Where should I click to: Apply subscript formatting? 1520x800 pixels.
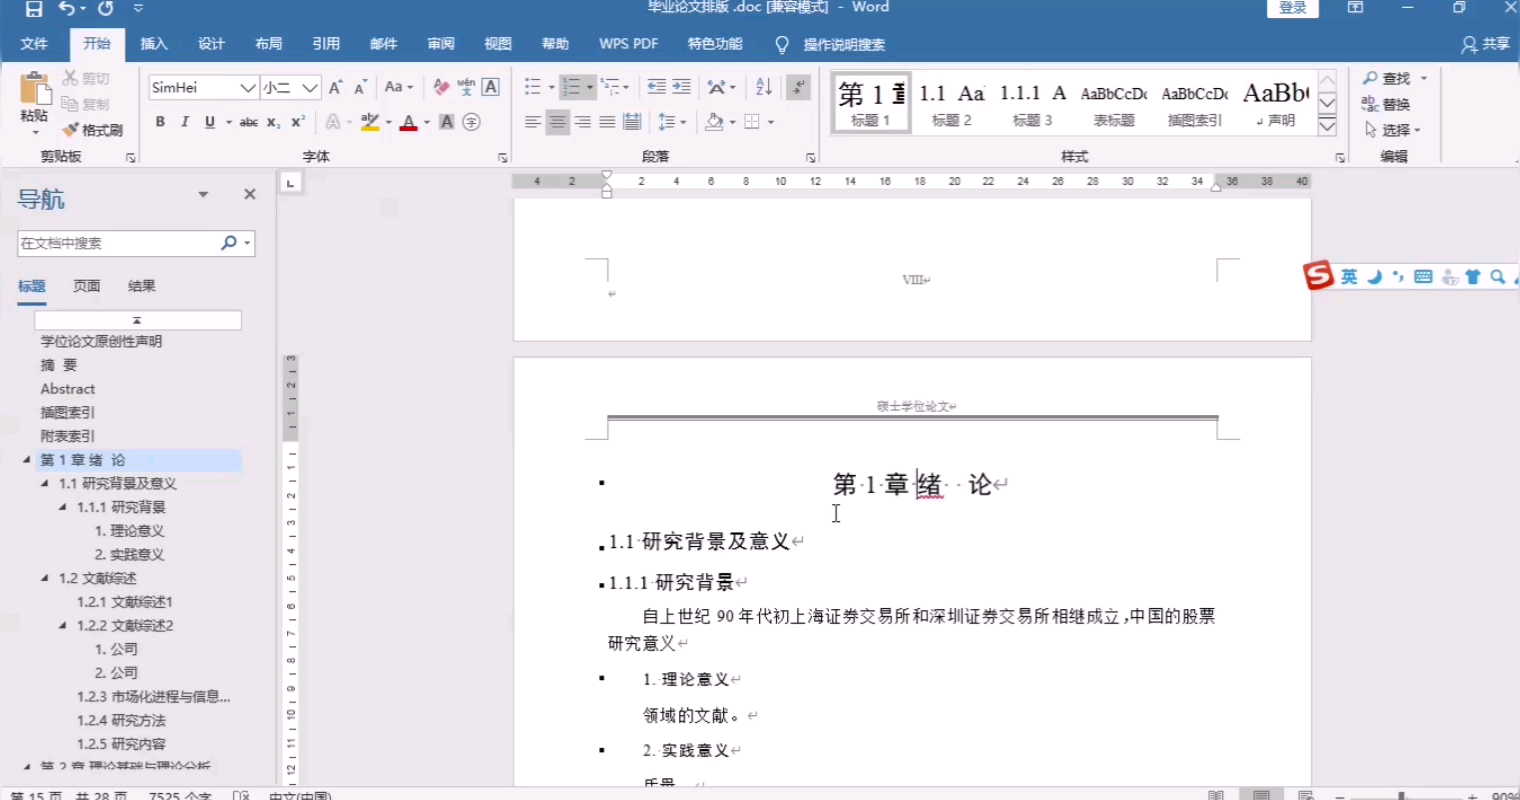point(273,122)
